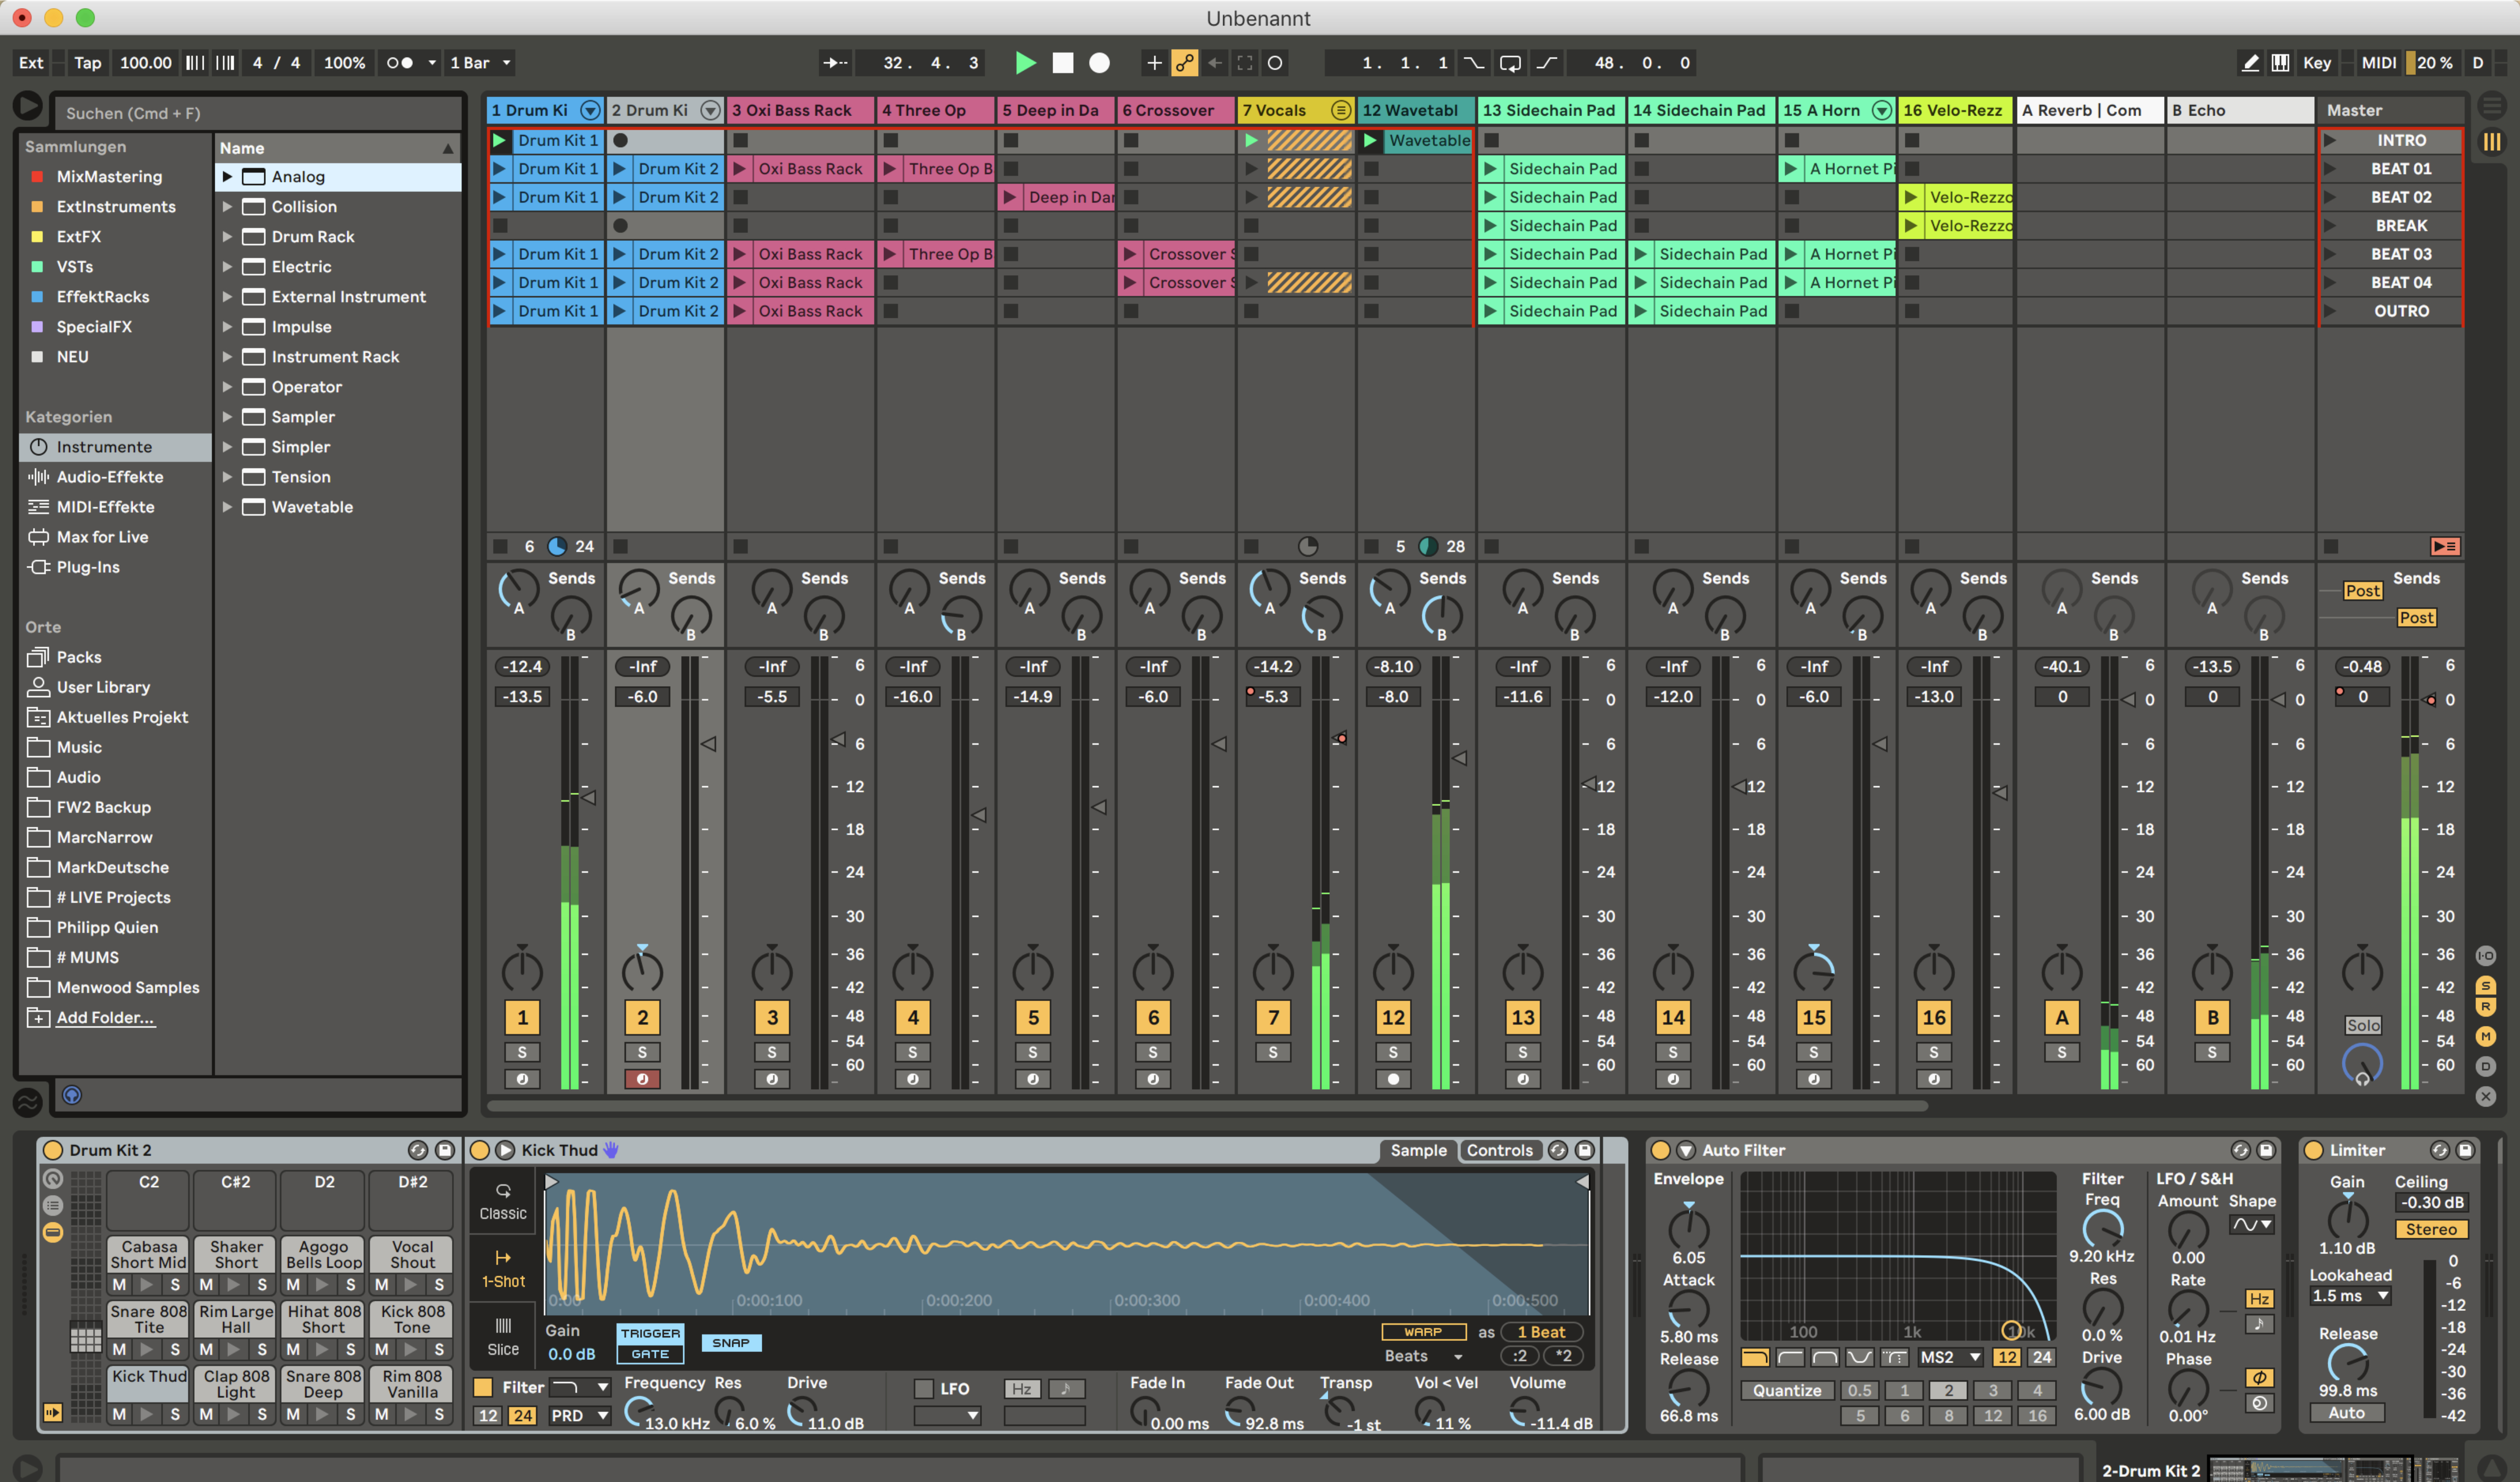Enable the Kick Thud Filter checkbox
The height and width of the screenshot is (1482, 2520).
(x=483, y=1387)
